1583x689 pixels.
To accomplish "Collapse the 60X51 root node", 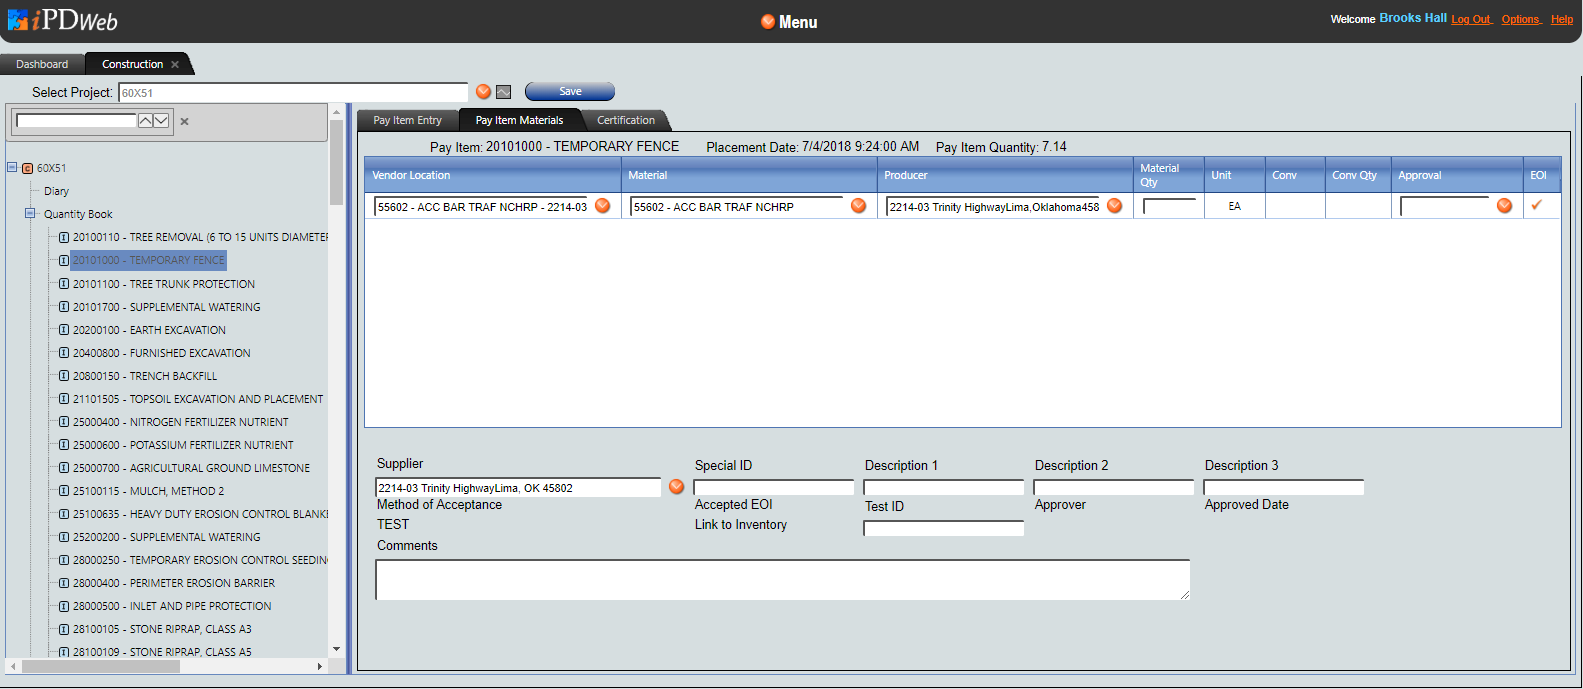I will click(12, 168).
